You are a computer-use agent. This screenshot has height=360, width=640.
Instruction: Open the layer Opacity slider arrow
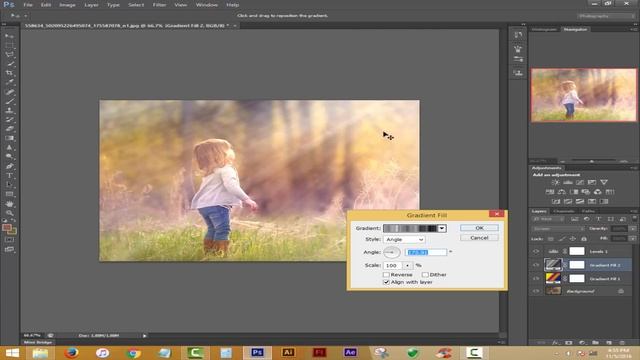pos(633,229)
